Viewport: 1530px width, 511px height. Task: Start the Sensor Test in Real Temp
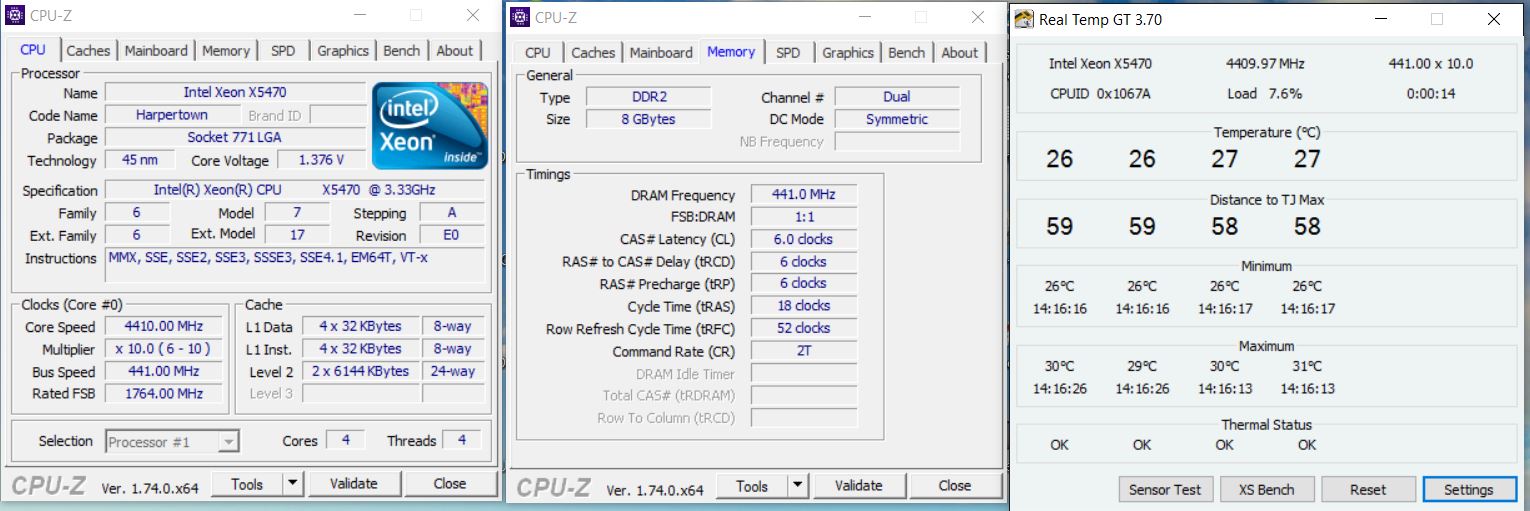[1166, 489]
